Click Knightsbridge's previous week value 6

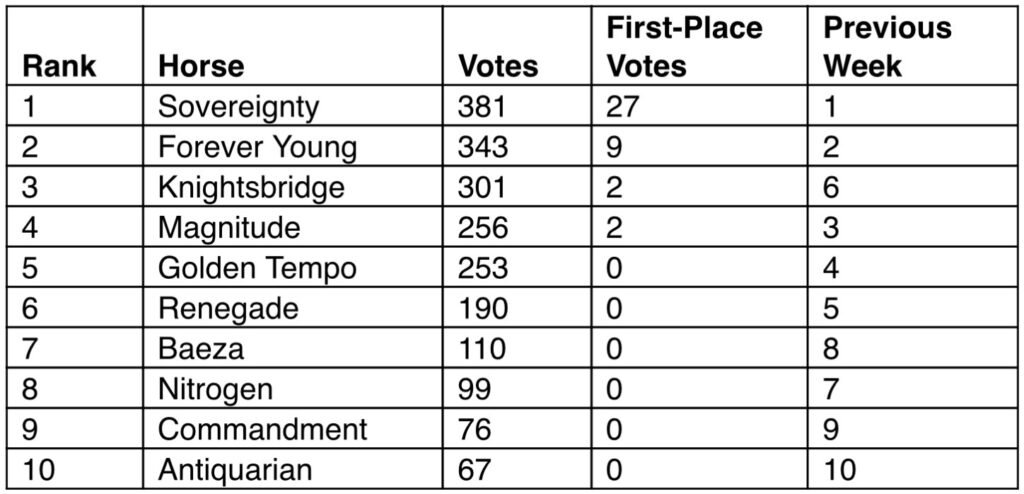tap(912, 186)
